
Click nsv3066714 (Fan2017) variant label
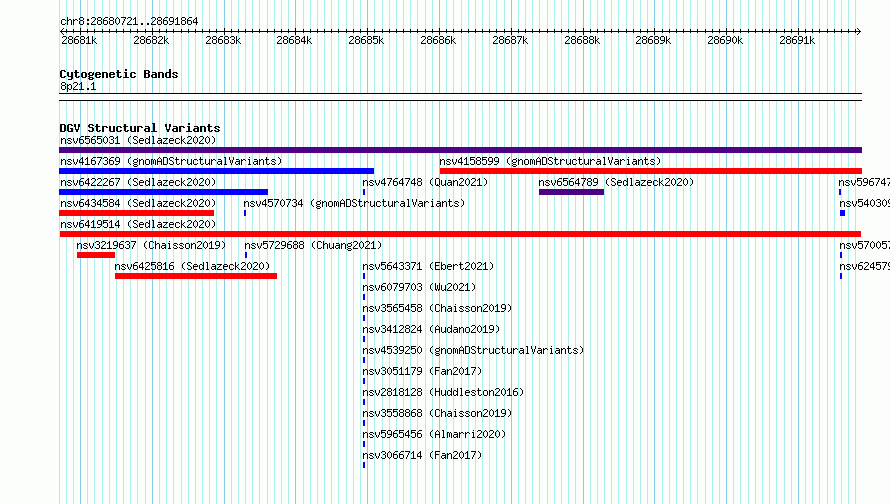tap(422, 455)
